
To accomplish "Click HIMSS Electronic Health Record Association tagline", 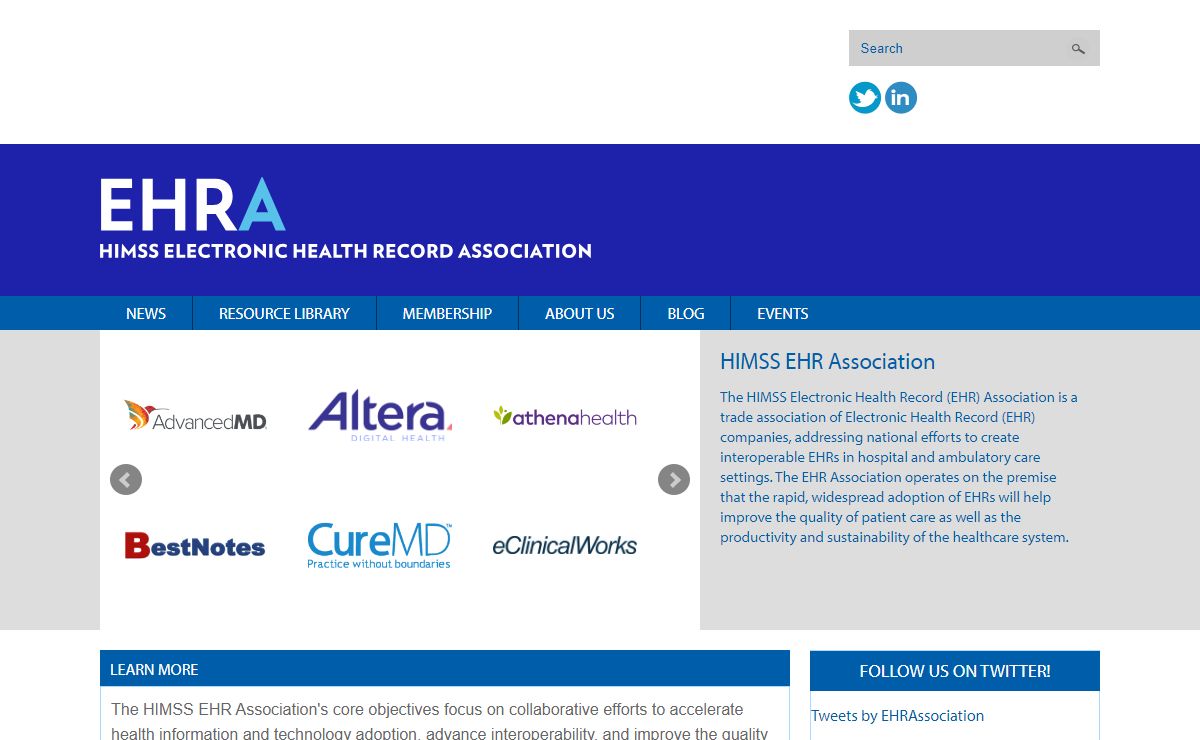I will click(x=345, y=251).
